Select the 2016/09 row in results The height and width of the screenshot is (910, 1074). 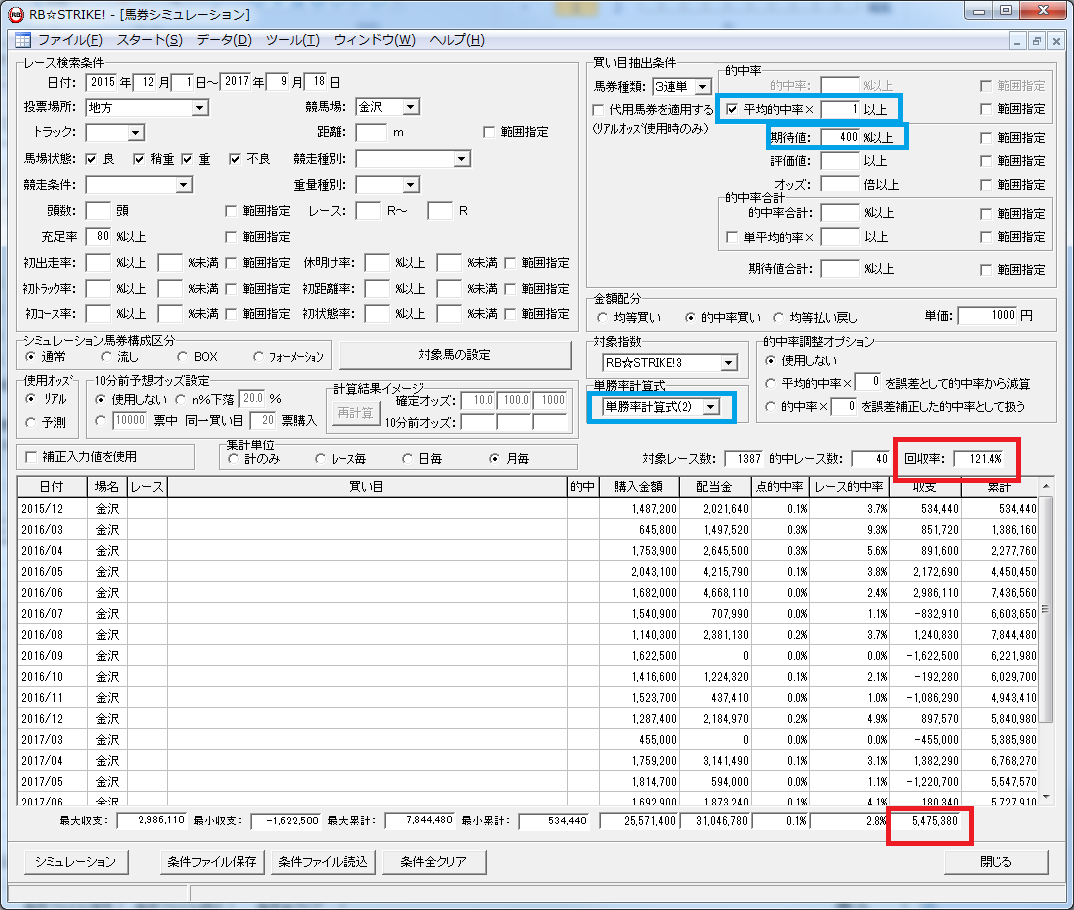click(527, 656)
